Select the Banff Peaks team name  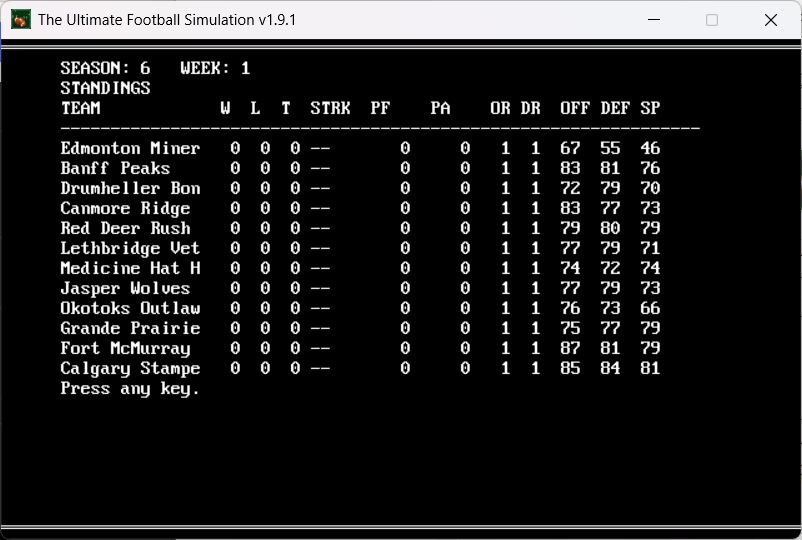click(115, 168)
